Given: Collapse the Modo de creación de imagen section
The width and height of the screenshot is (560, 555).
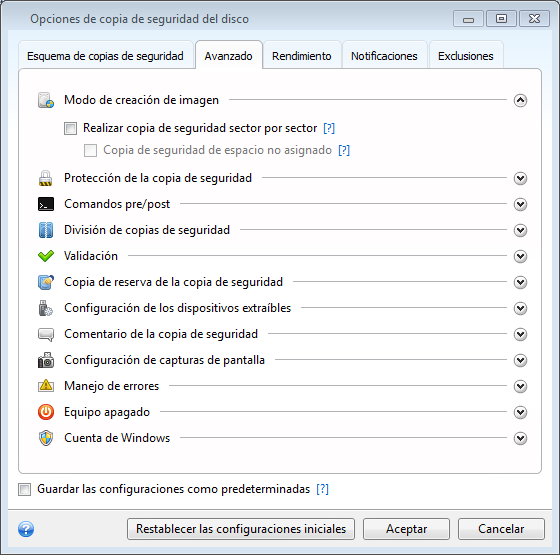Looking at the screenshot, I should tap(520, 100).
